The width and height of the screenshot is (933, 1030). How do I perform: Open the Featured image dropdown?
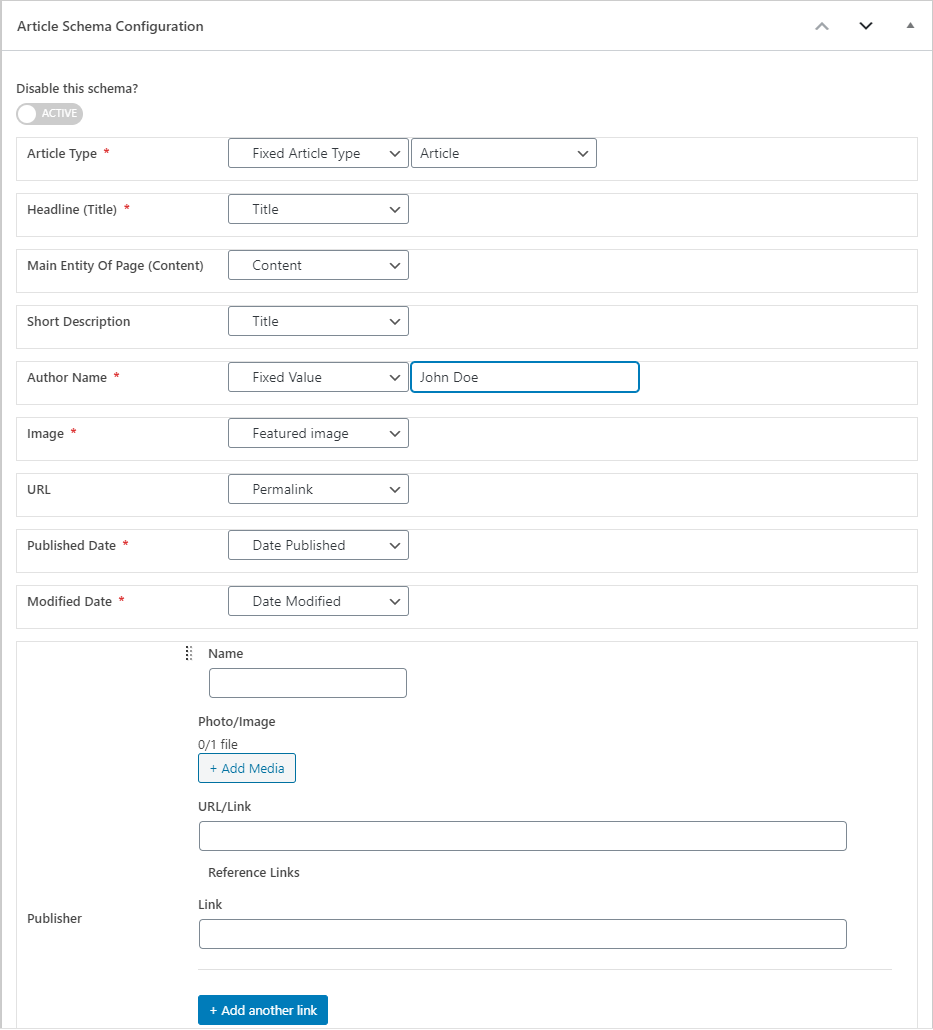click(x=318, y=433)
